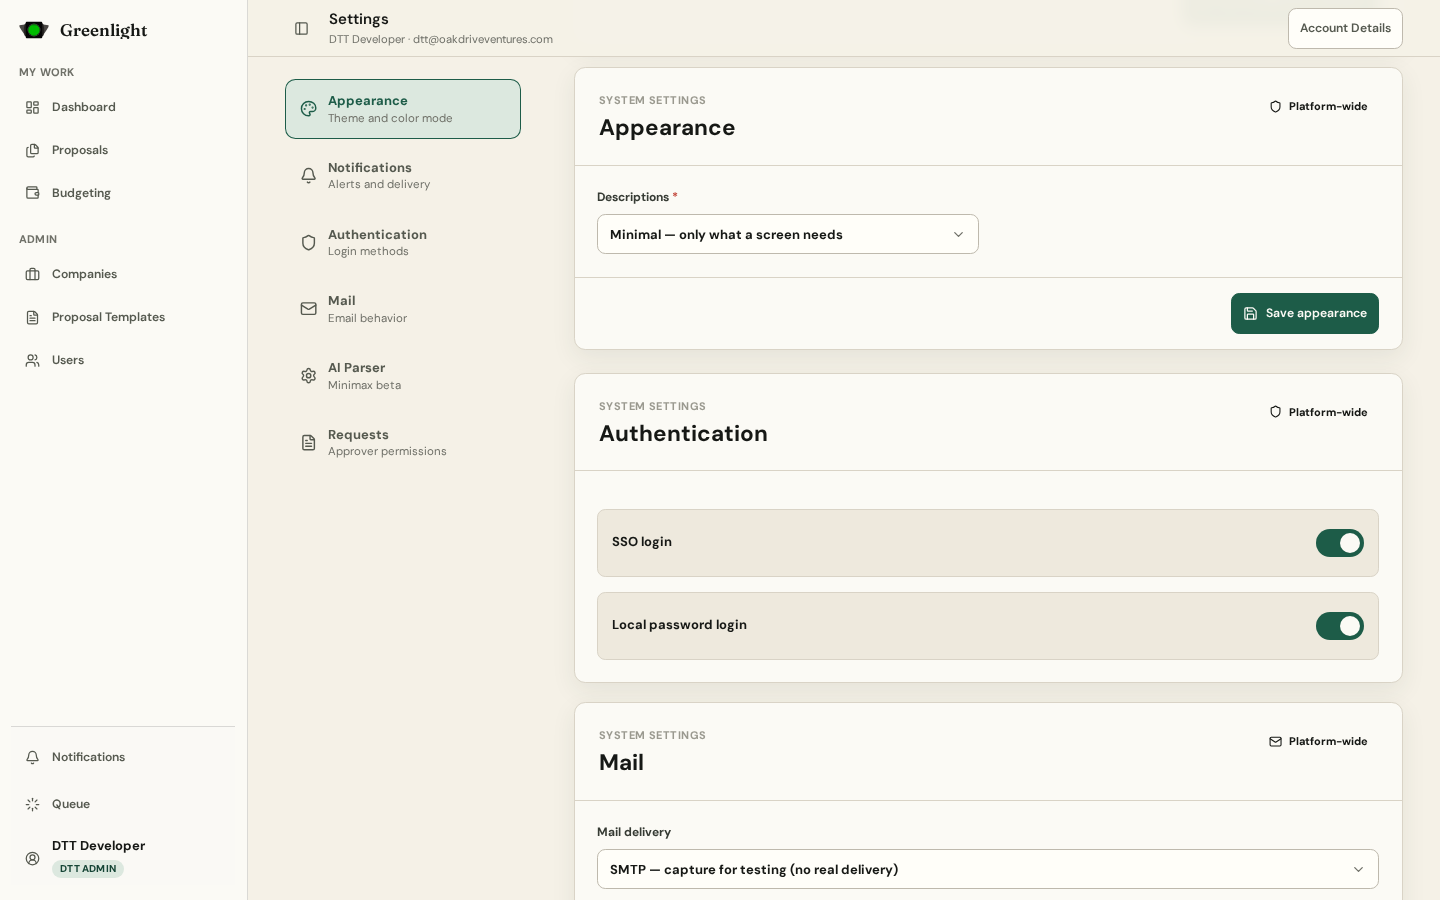Open the Queue page
The image size is (1440, 900).
[123, 804]
